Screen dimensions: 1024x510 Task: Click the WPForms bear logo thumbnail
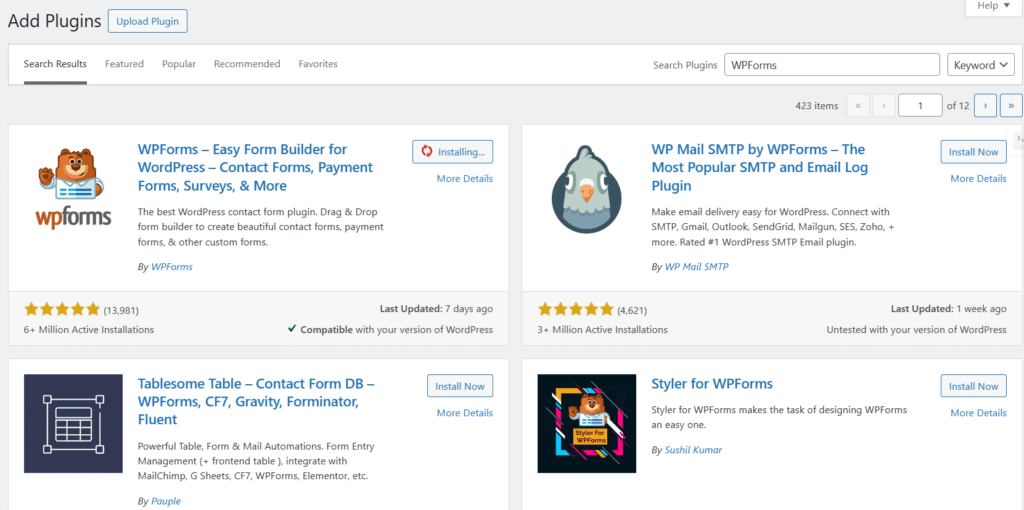(73, 189)
